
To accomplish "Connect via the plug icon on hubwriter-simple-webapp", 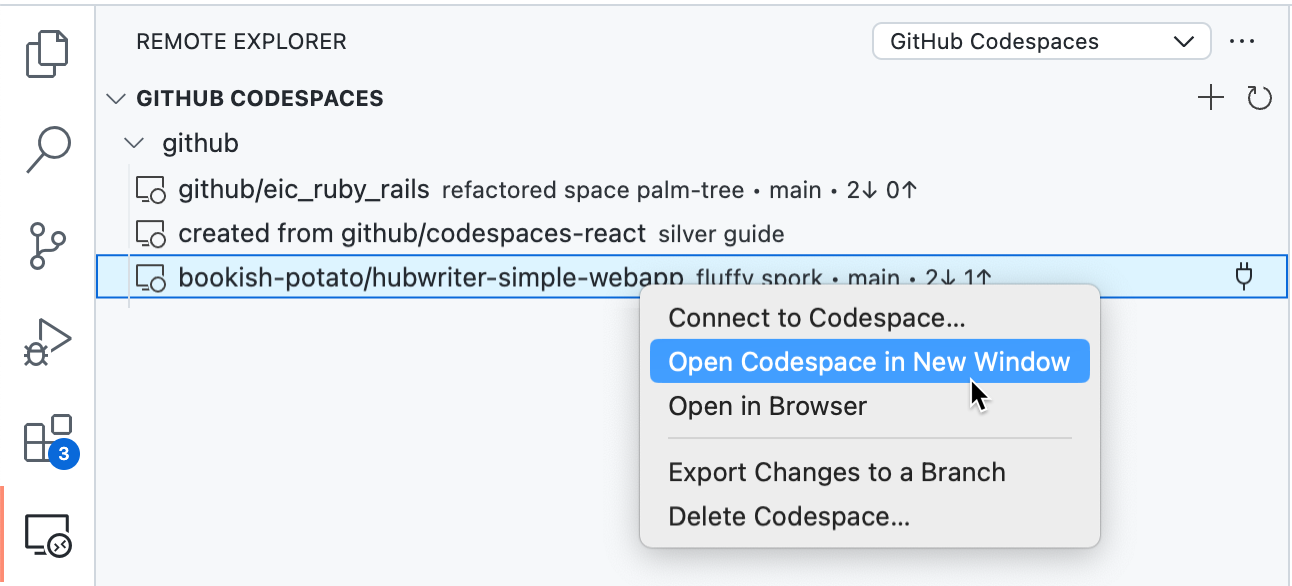I will pos(1243,276).
